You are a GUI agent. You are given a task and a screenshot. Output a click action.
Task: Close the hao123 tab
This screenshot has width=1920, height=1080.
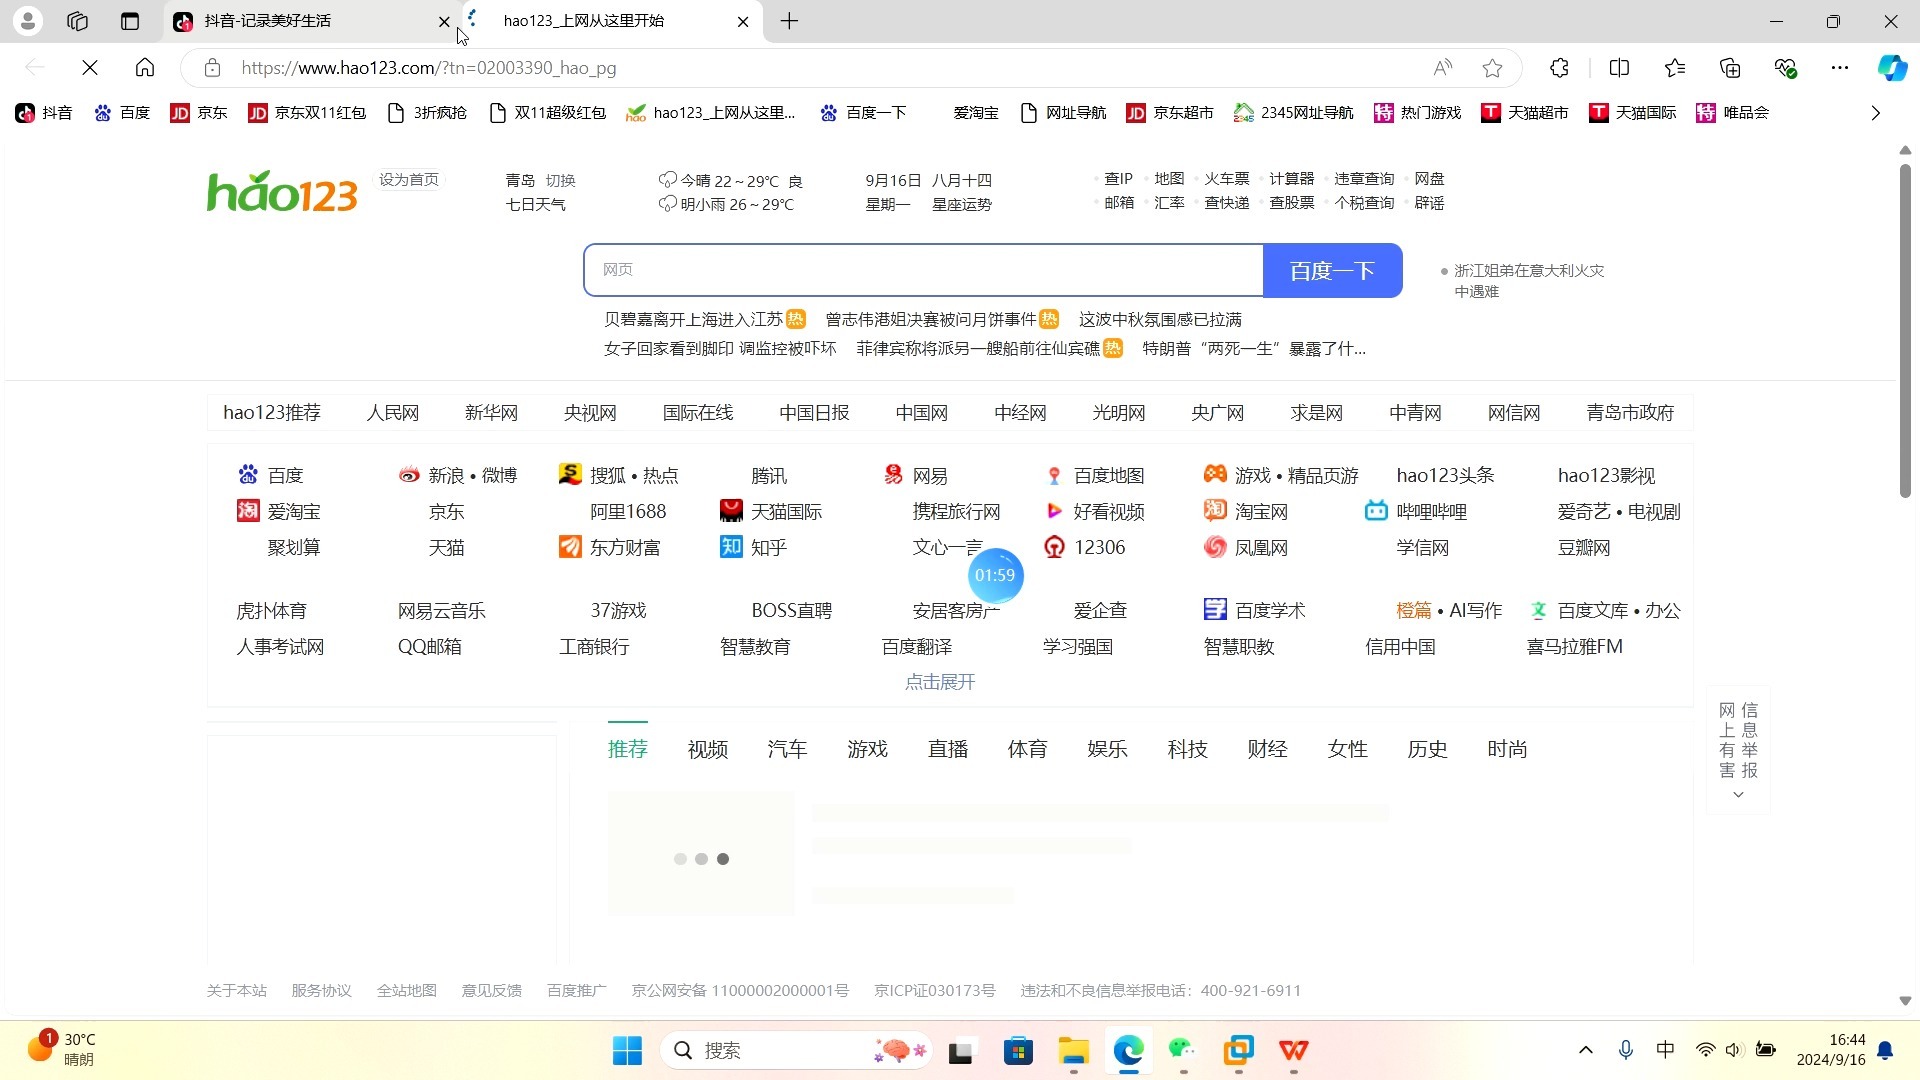tap(742, 21)
